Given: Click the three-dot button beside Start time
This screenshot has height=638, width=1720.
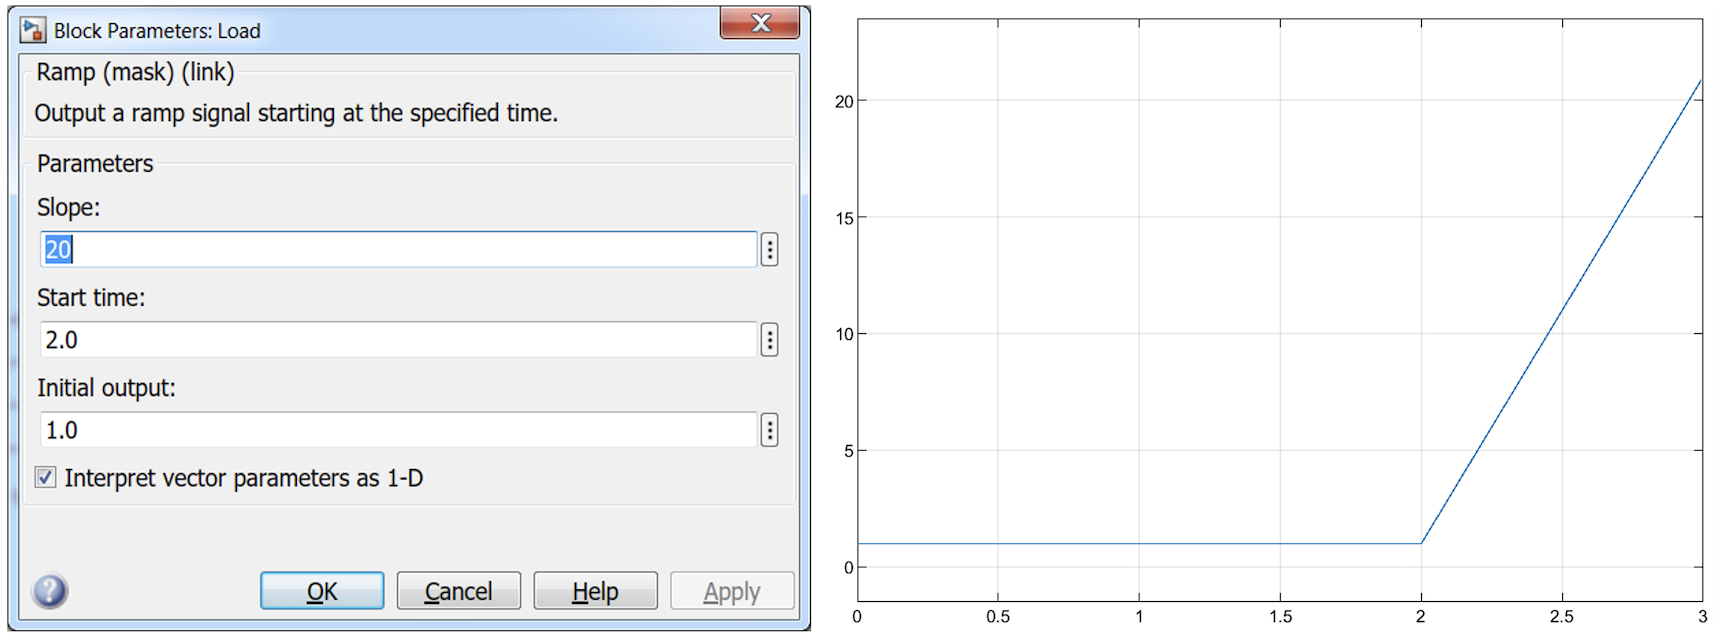Looking at the screenshot, I should [x=769, y=340].
